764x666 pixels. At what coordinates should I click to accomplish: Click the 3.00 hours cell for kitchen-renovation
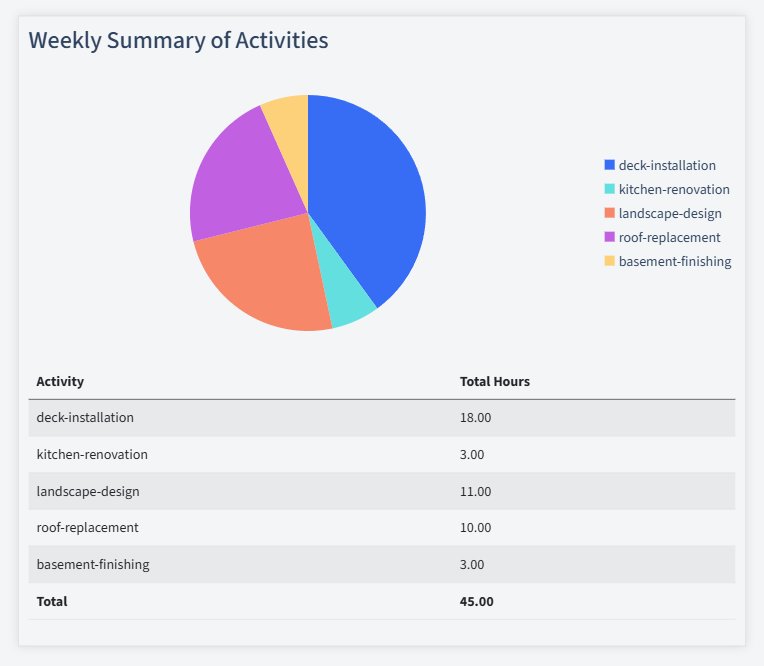[472, 454]
